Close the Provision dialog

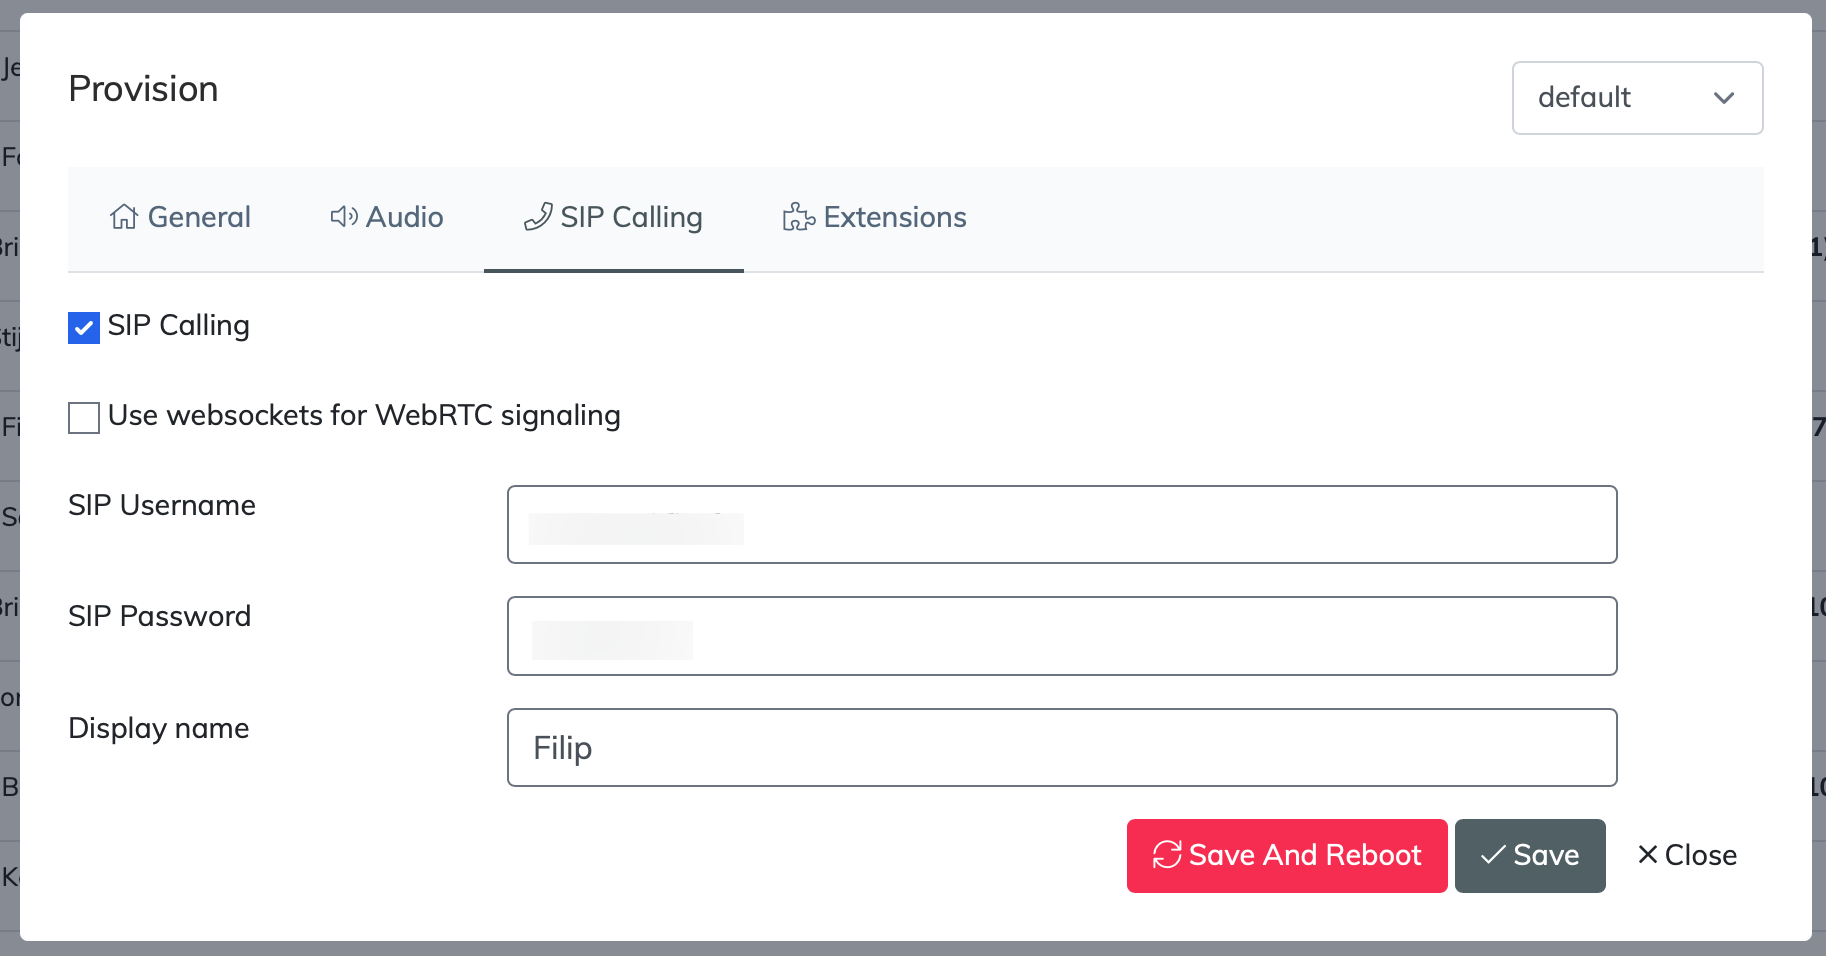click(x=1687, y=855)
